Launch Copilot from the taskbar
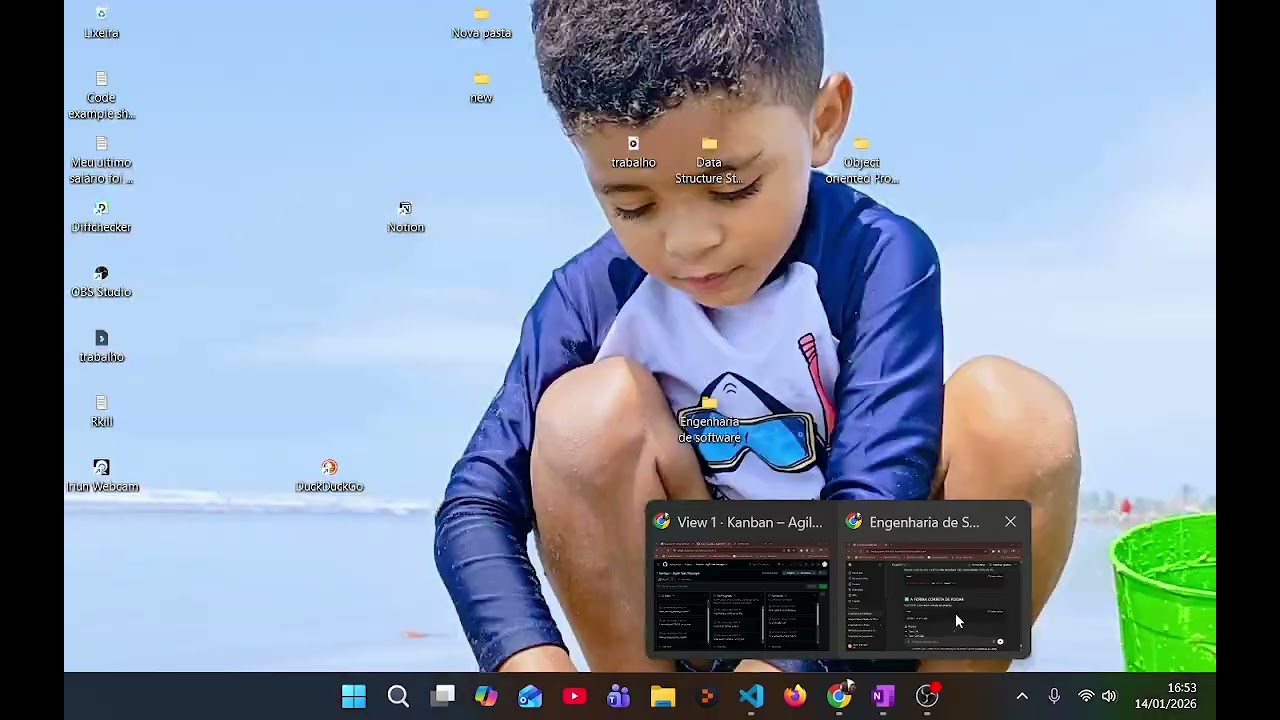1280x720 pixels. pyautogui.click(x=486, y=697)
